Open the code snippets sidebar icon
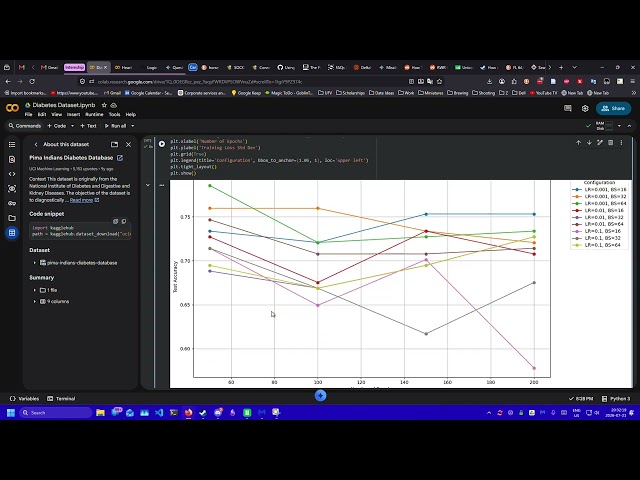The height and width of the screenshot is (480, 640). tap(12, 174)
